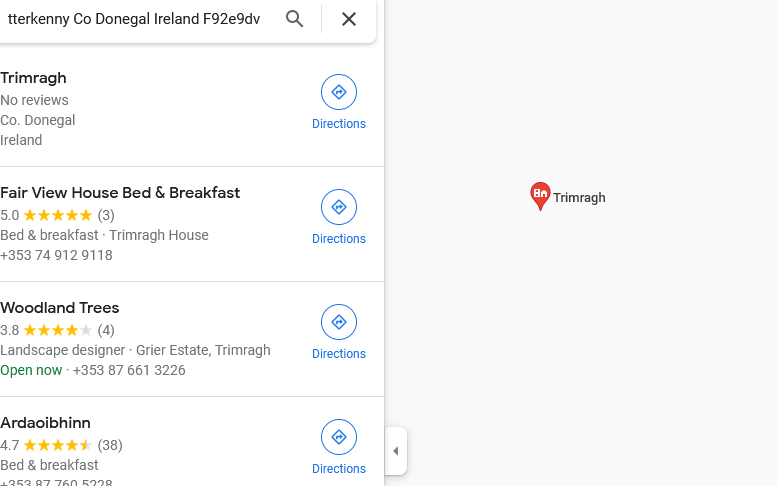The width and height of the screenshot is (777, 486).
Task: Open the Ardaoibhinn listing
Action: [x=45, y=423]
